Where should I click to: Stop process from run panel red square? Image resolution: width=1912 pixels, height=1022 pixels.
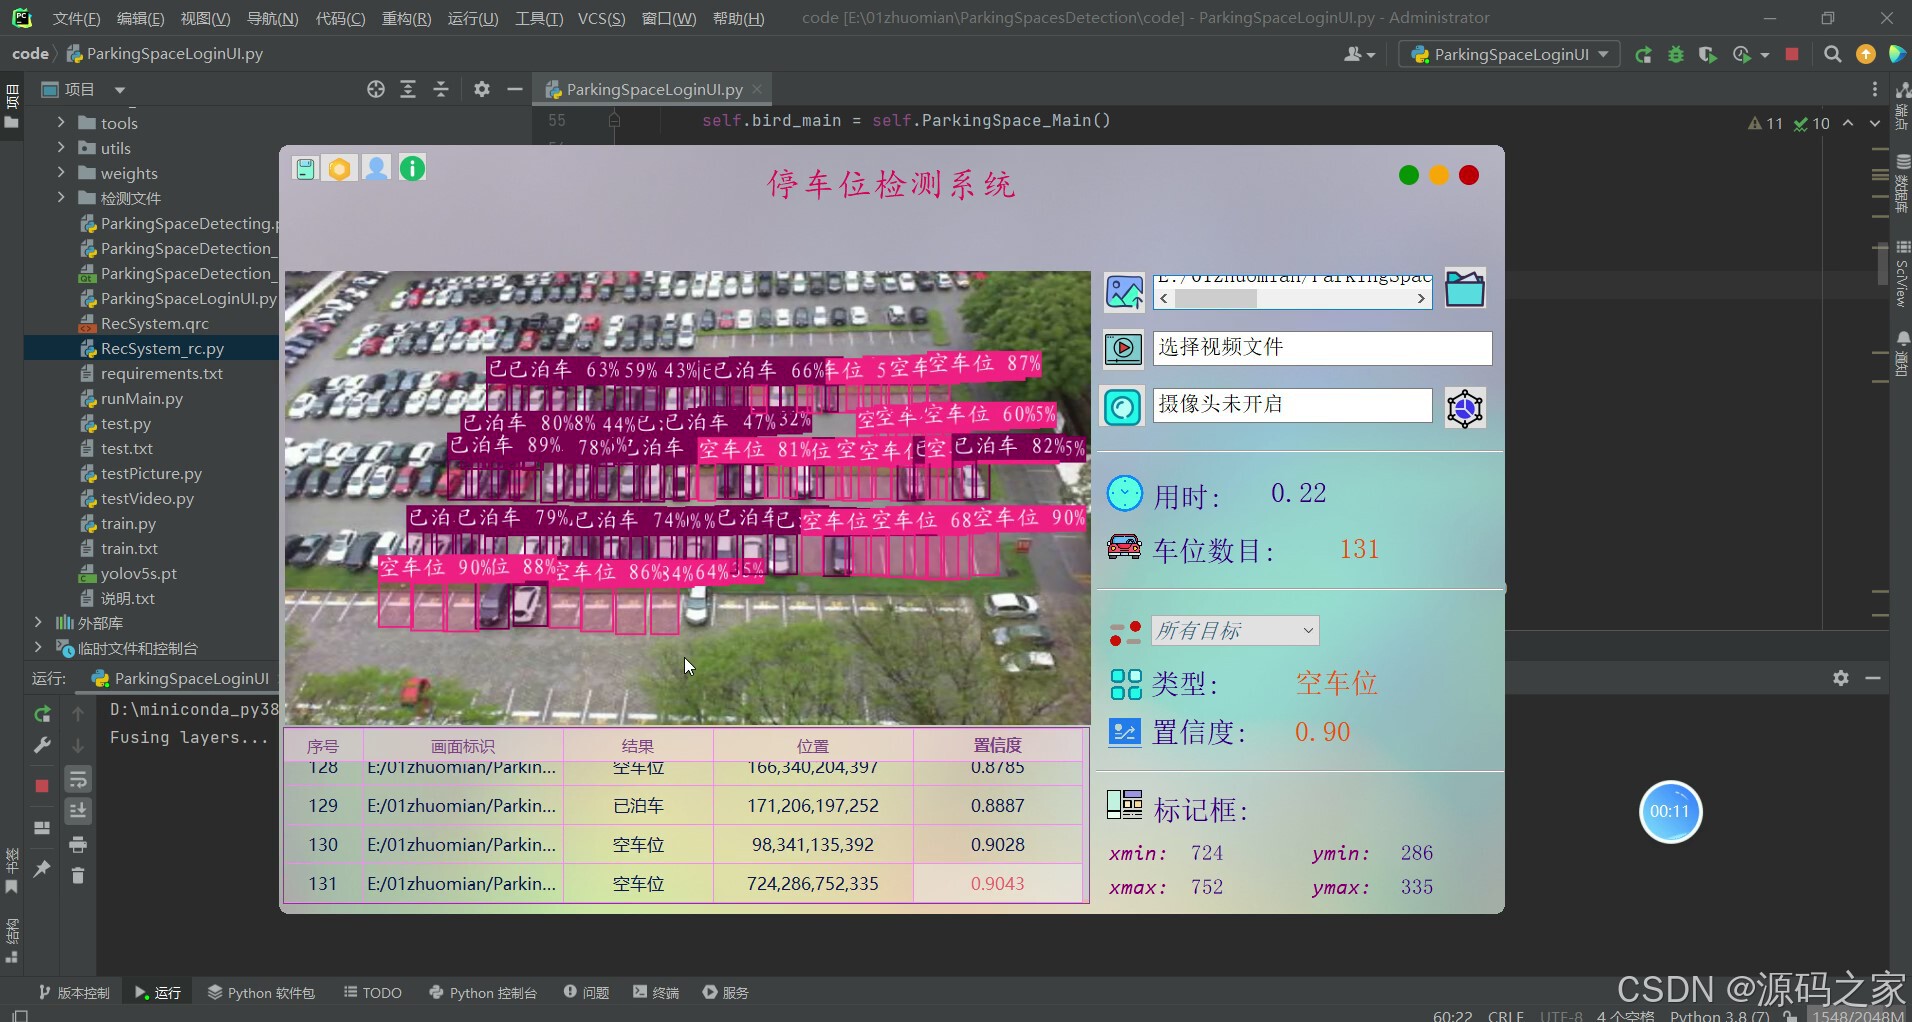point(42,786)
